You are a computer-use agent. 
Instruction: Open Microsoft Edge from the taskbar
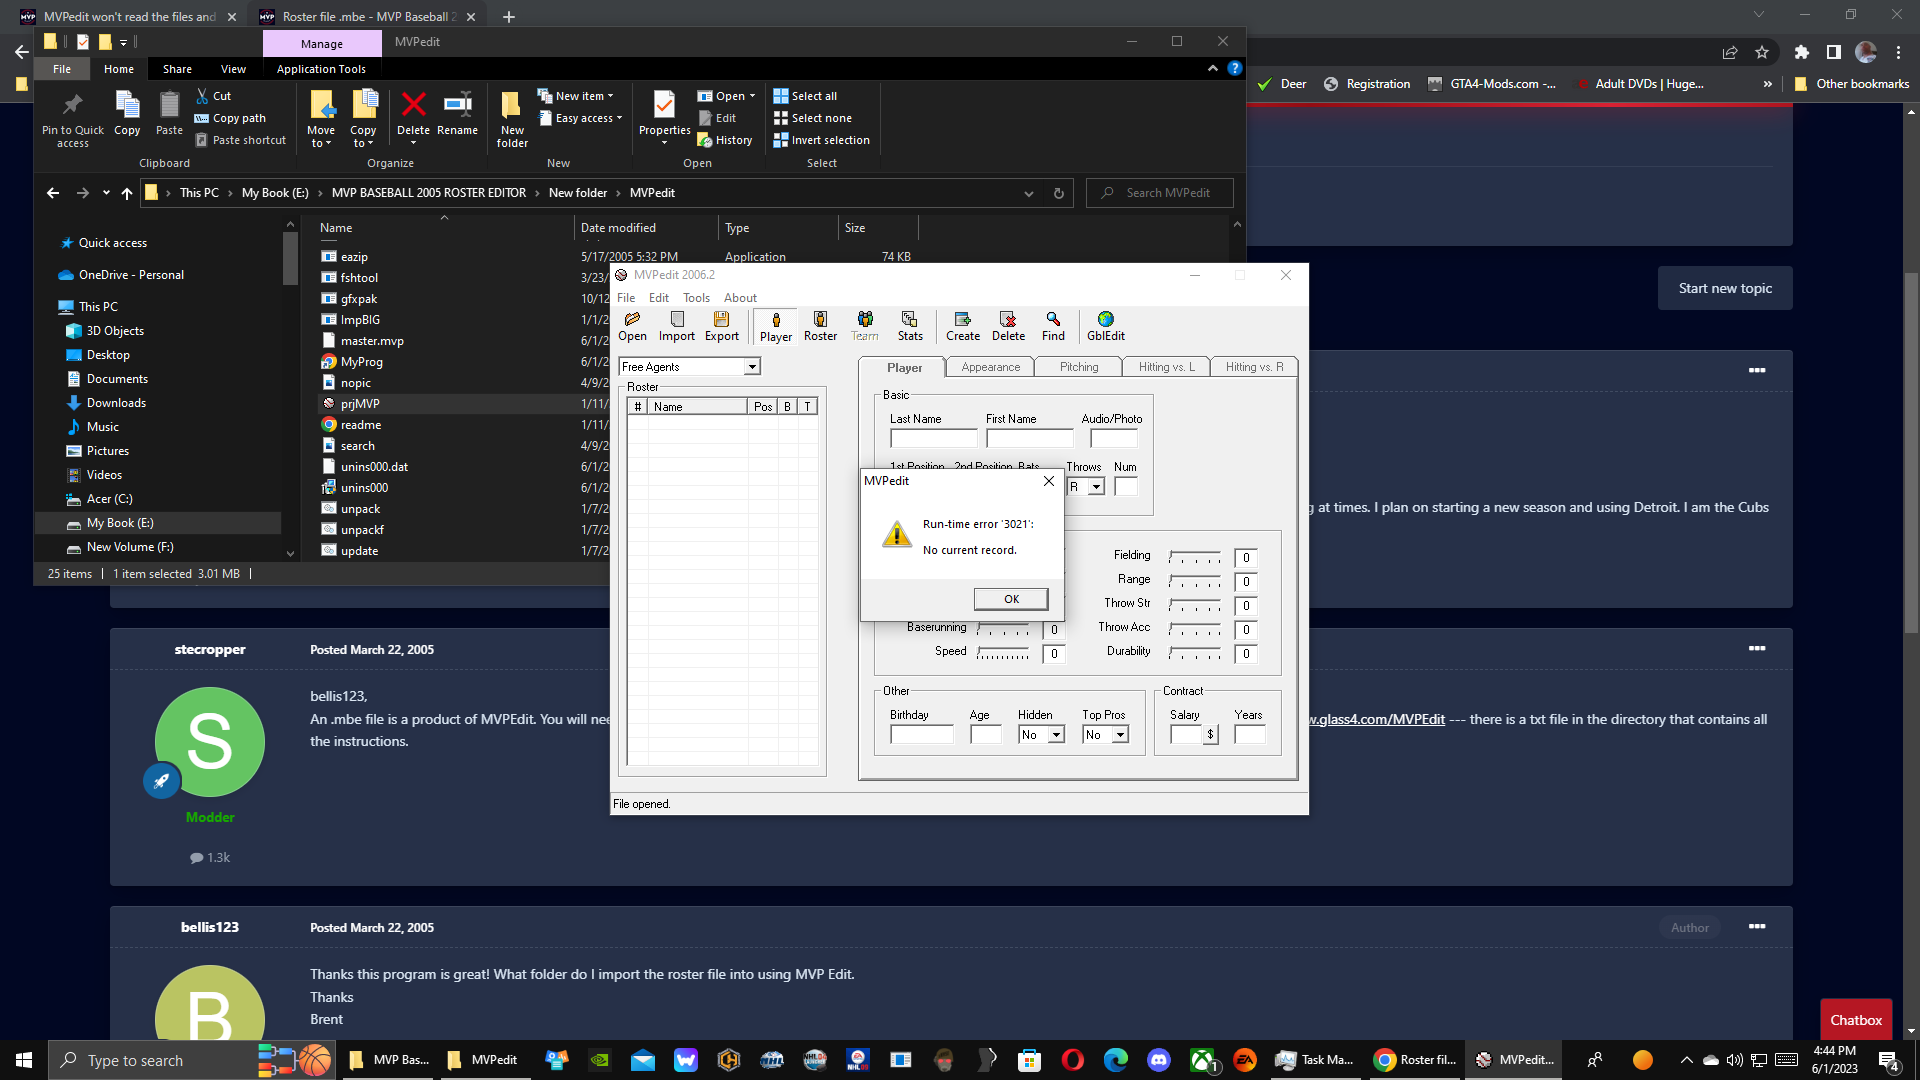(1115, 1060)
